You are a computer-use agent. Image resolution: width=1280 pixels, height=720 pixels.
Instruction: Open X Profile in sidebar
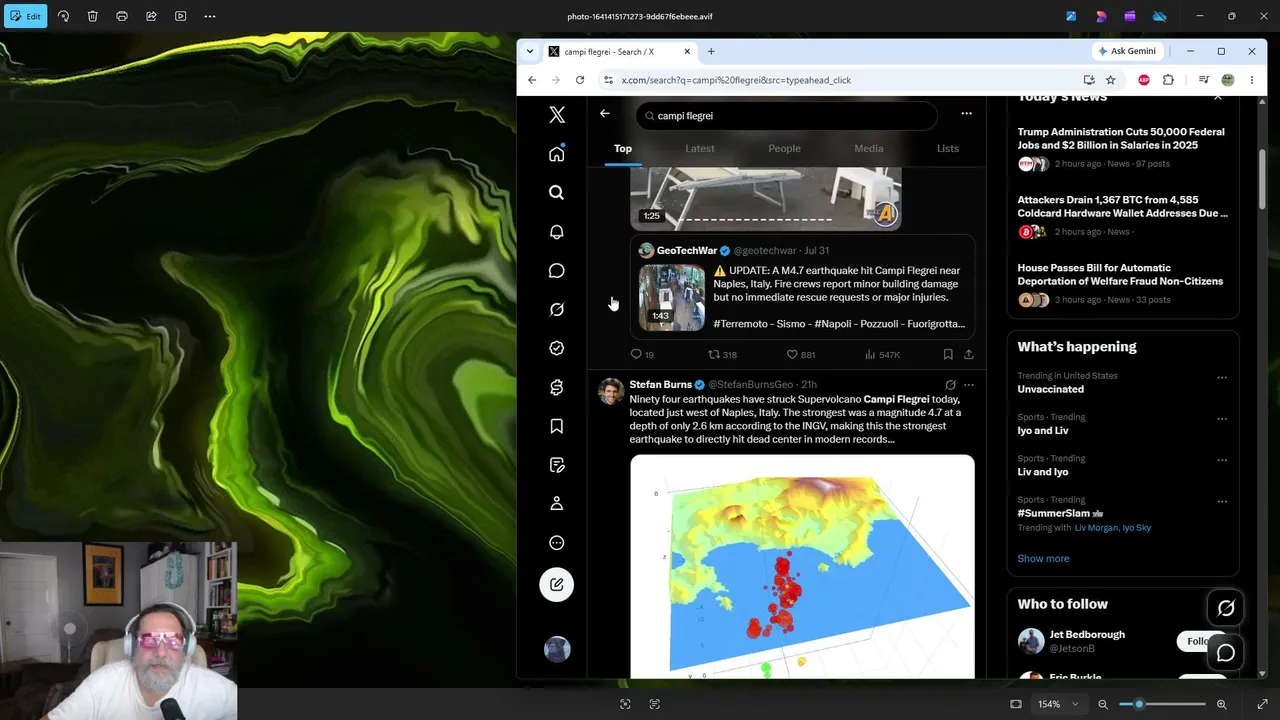coord(557,504)
